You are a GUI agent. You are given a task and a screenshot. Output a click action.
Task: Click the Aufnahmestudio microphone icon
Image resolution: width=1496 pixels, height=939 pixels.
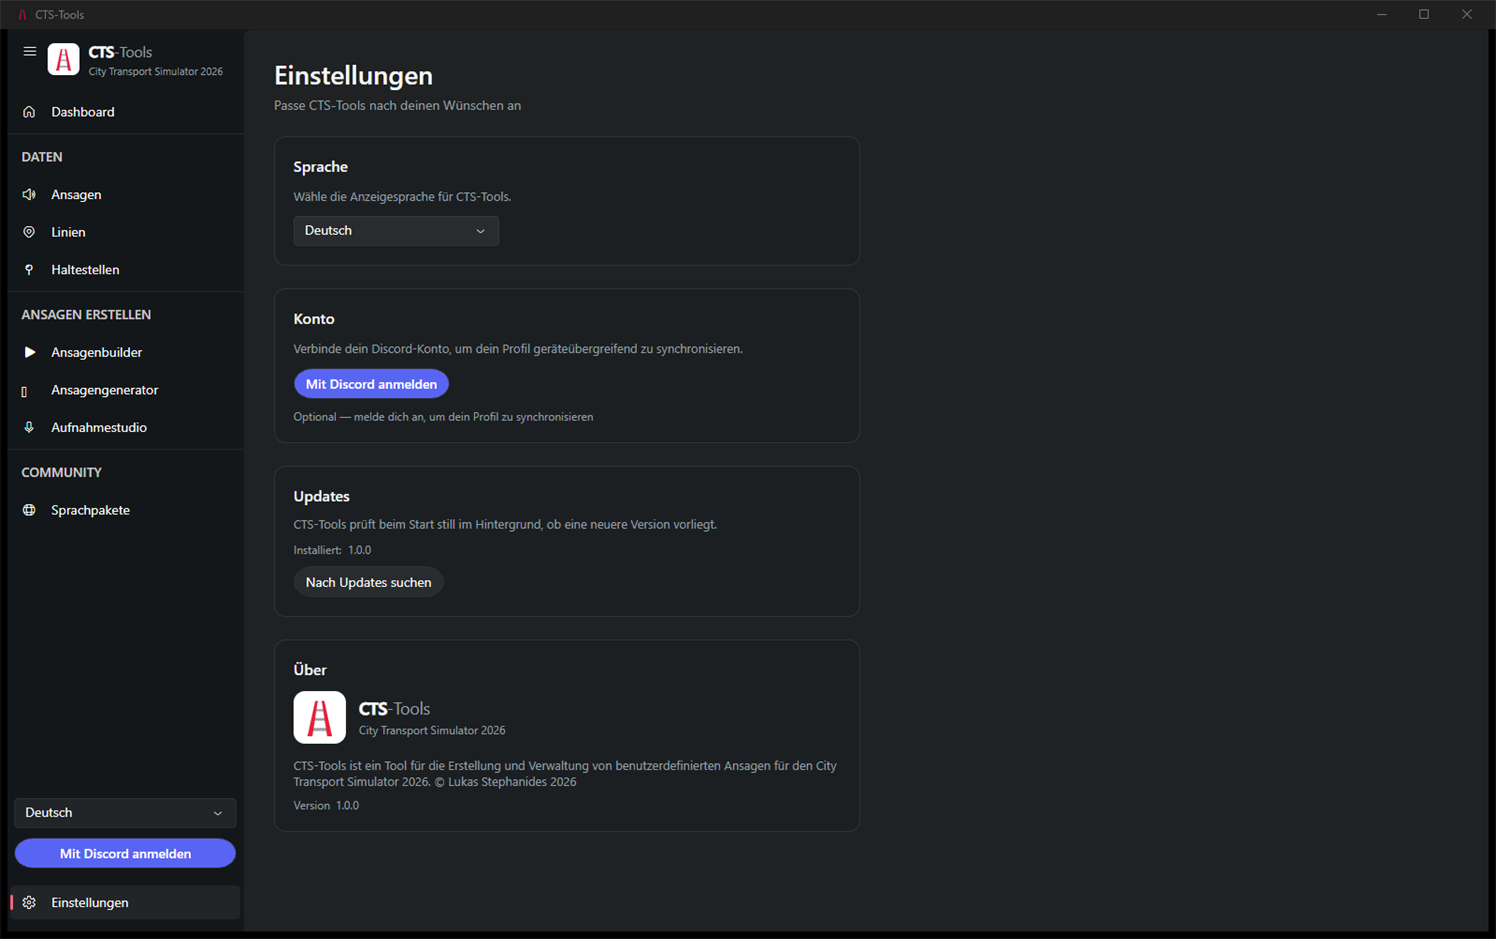29,428
